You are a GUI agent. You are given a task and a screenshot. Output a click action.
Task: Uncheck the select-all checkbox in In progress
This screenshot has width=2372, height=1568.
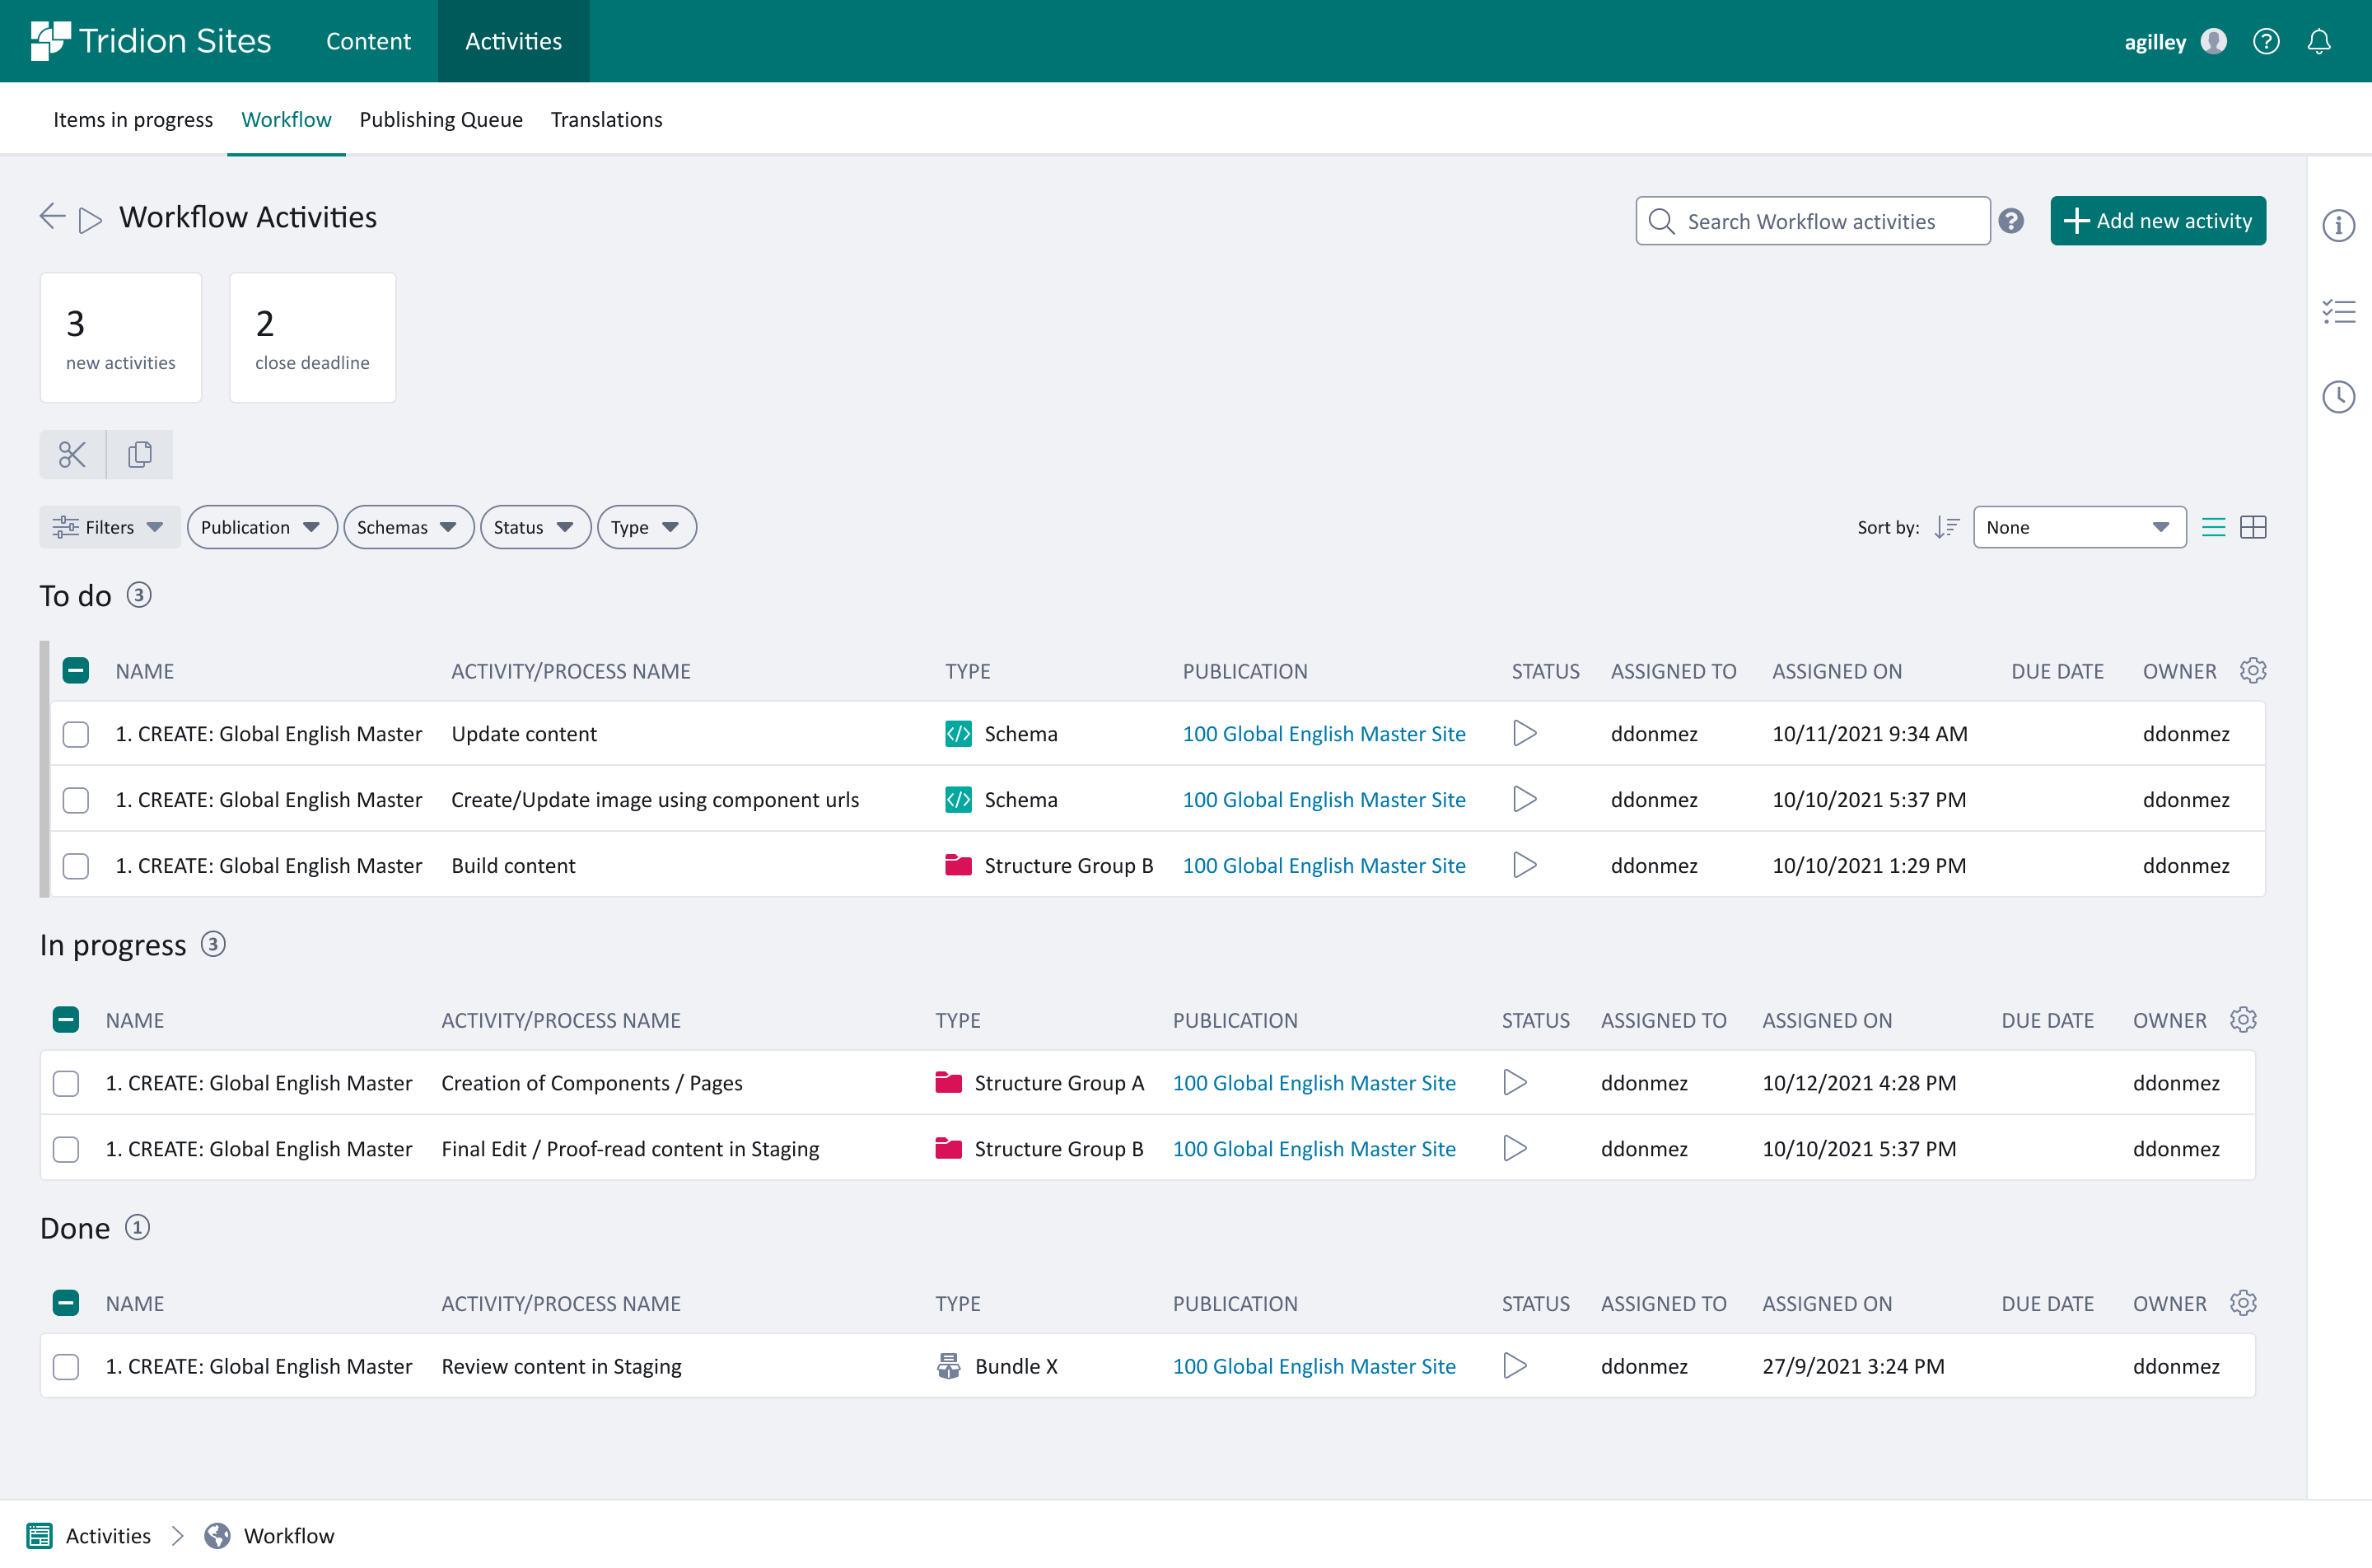click(x=66, y=1019)
